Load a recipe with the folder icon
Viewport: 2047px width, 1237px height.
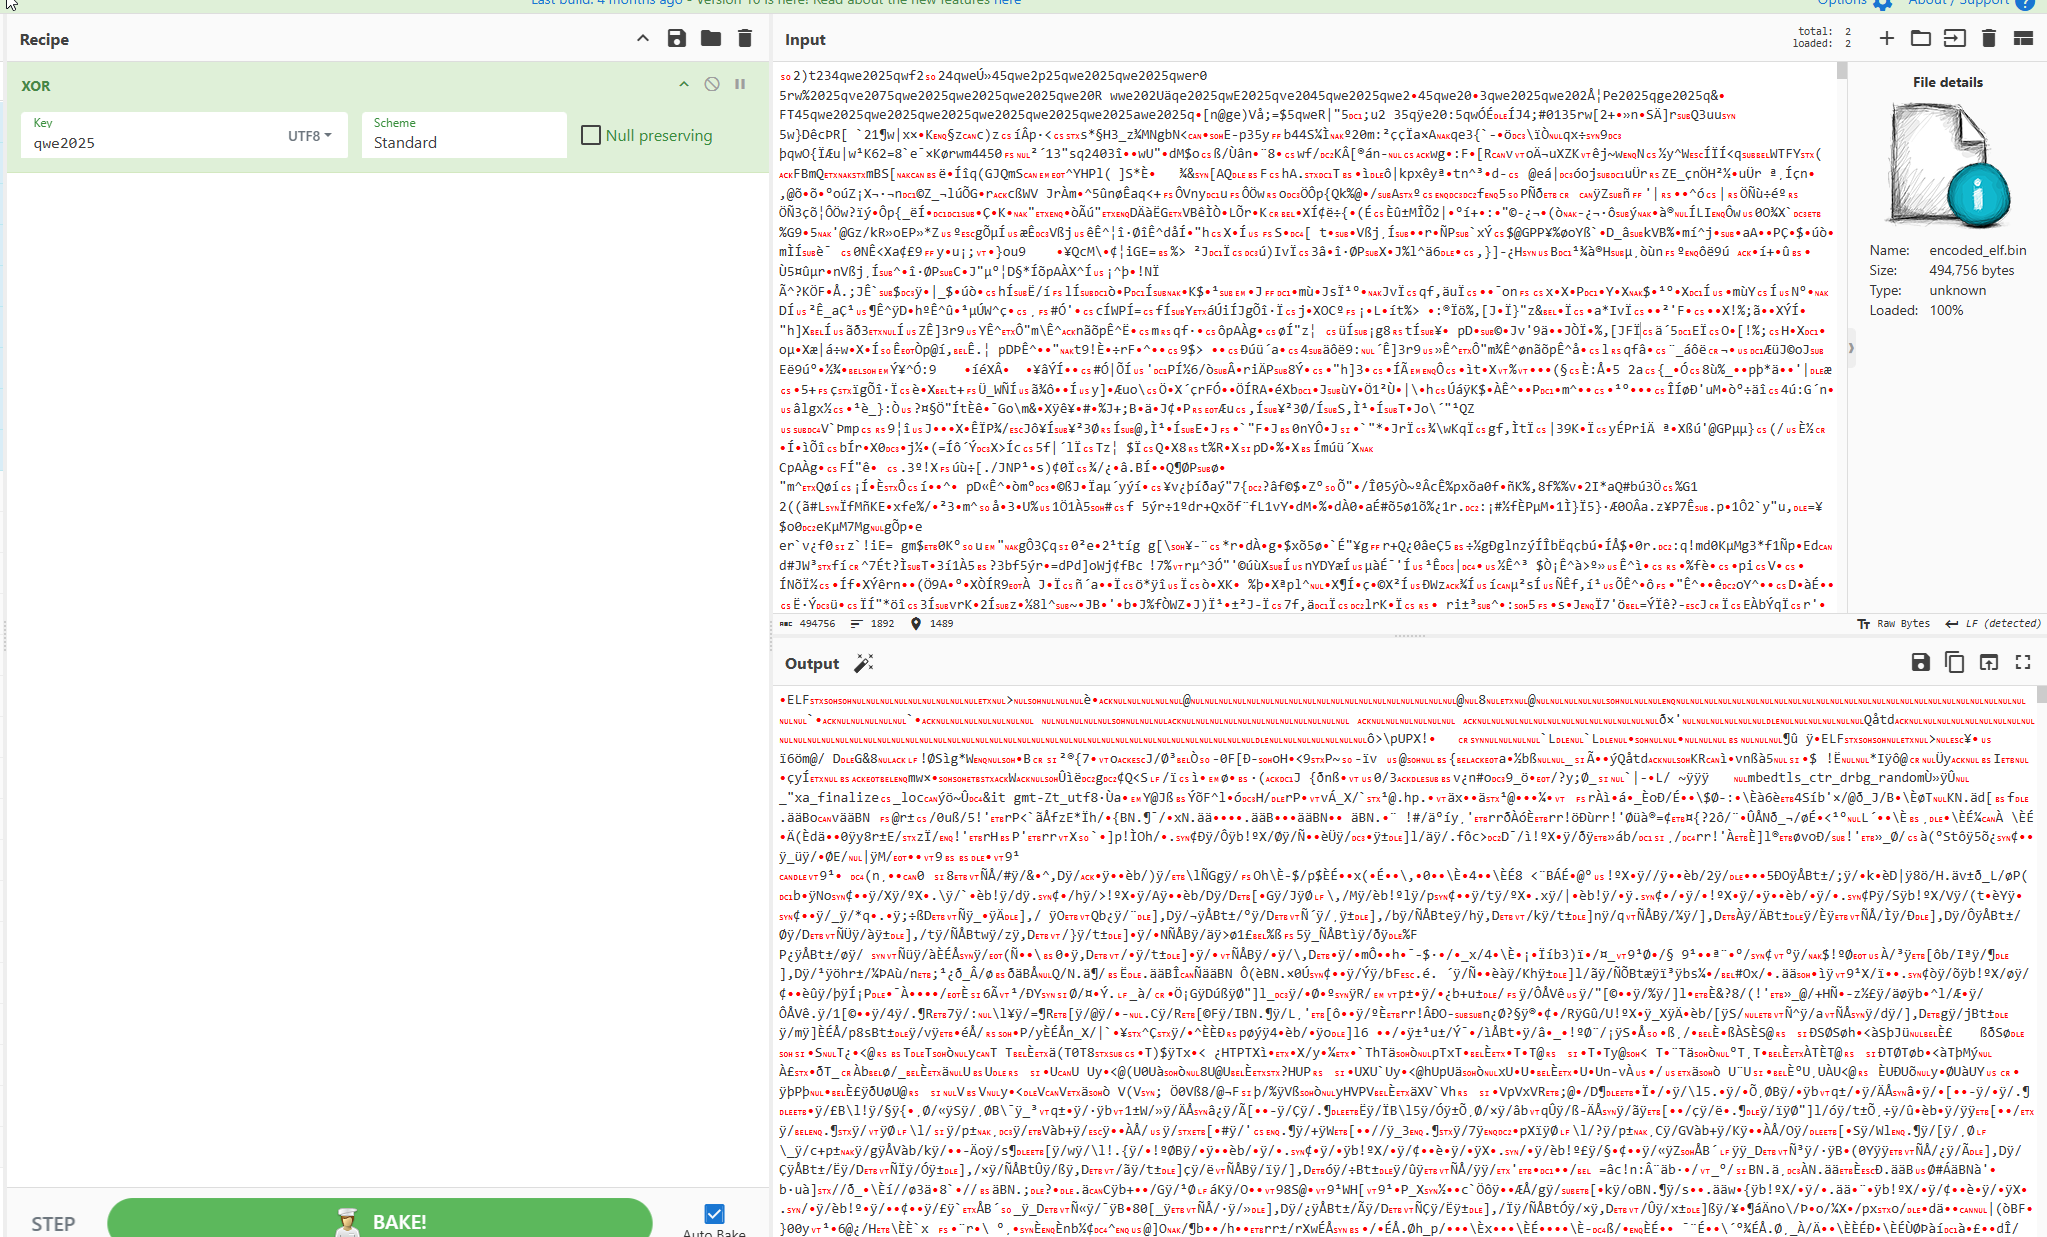tap(711, 39)
